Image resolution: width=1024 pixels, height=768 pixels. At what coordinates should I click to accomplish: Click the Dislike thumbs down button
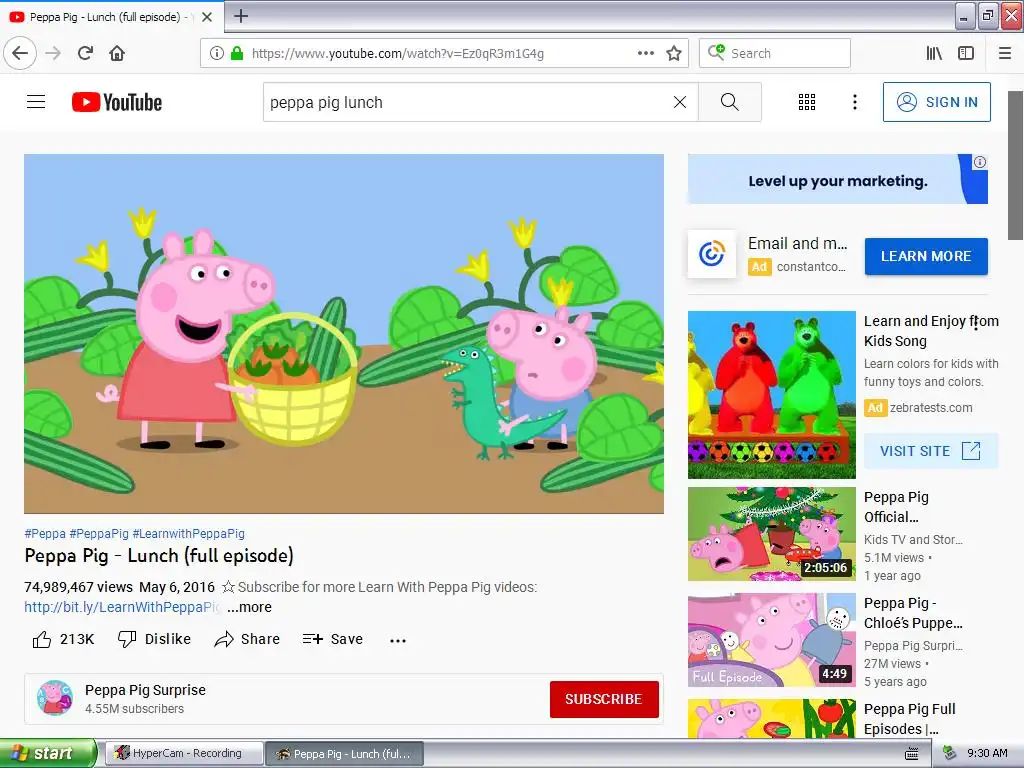tap(154, 639)
